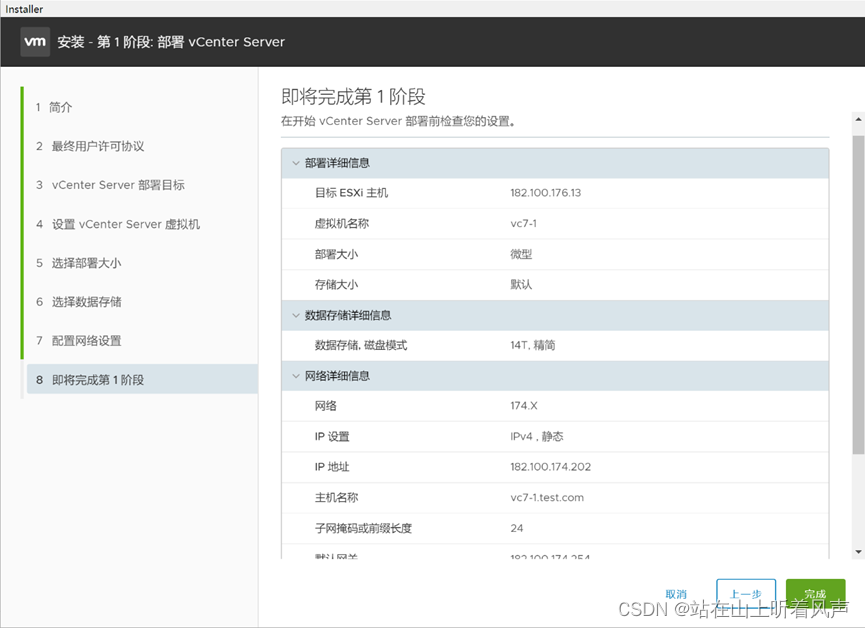
Task: Click the green 完成 finish button
Action: tap(815, 594)
